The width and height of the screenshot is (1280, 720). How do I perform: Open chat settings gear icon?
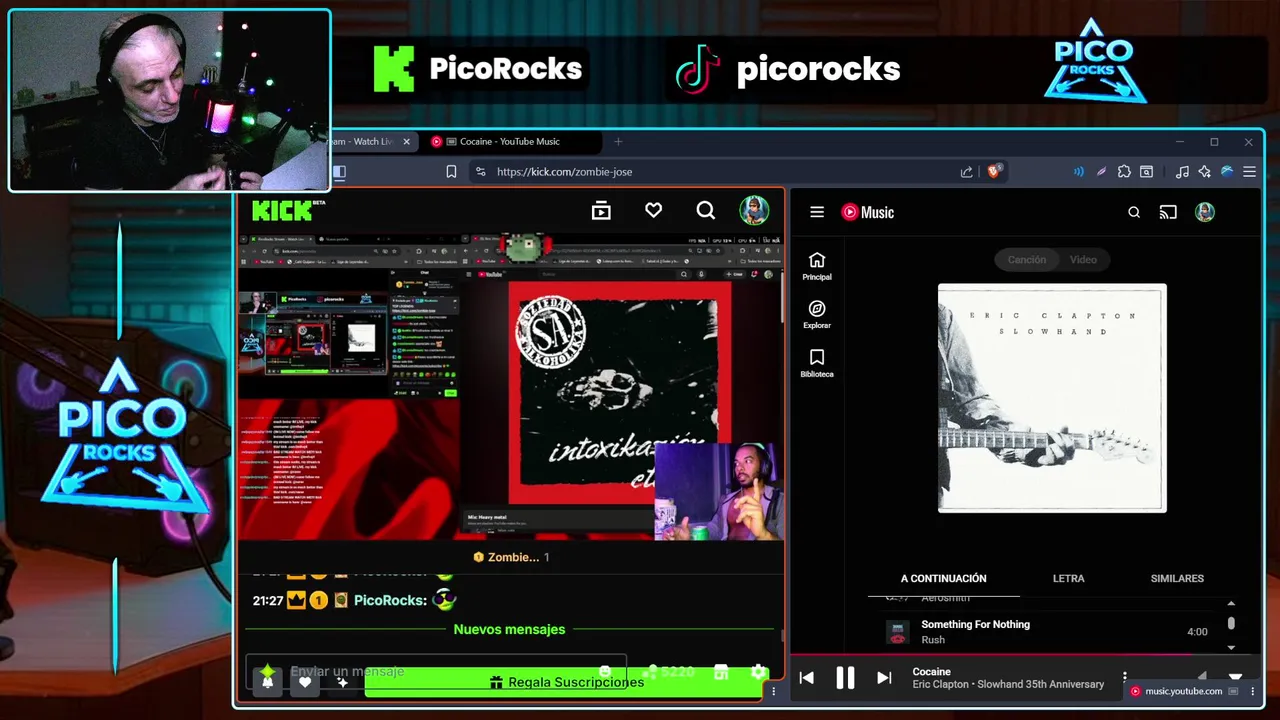(758, 672)
